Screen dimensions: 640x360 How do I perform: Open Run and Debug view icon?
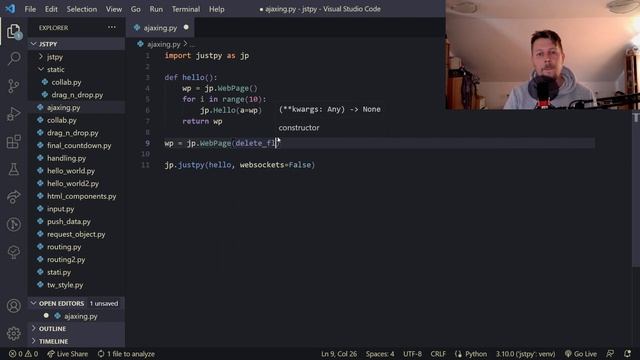pyautogui.click(x=13, y=114)
